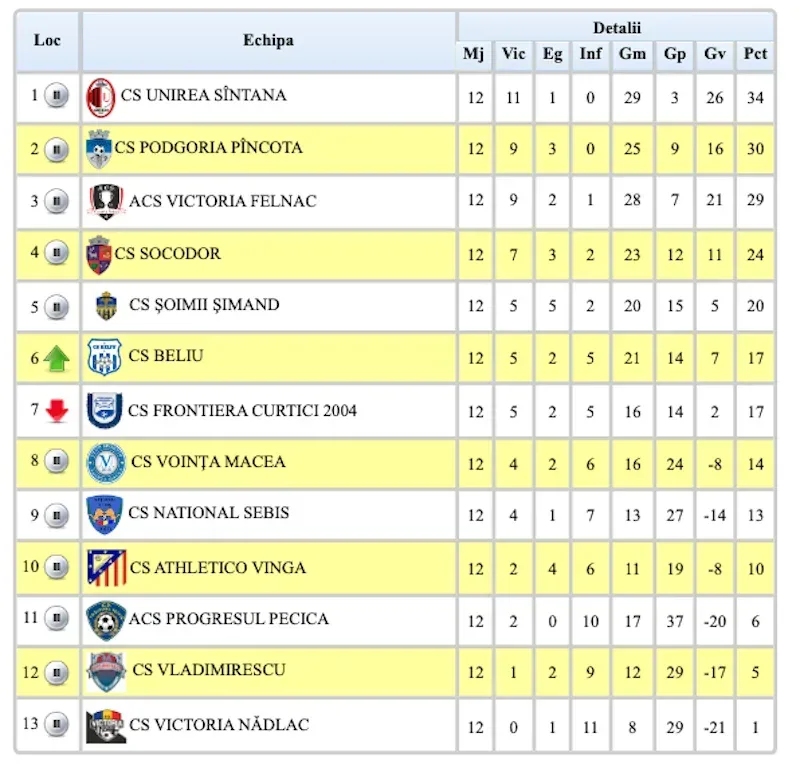This screenshot has width=800, height=764.
Task: Click the unchanged-position indicator next to rank 1
Action: point(56,95)
